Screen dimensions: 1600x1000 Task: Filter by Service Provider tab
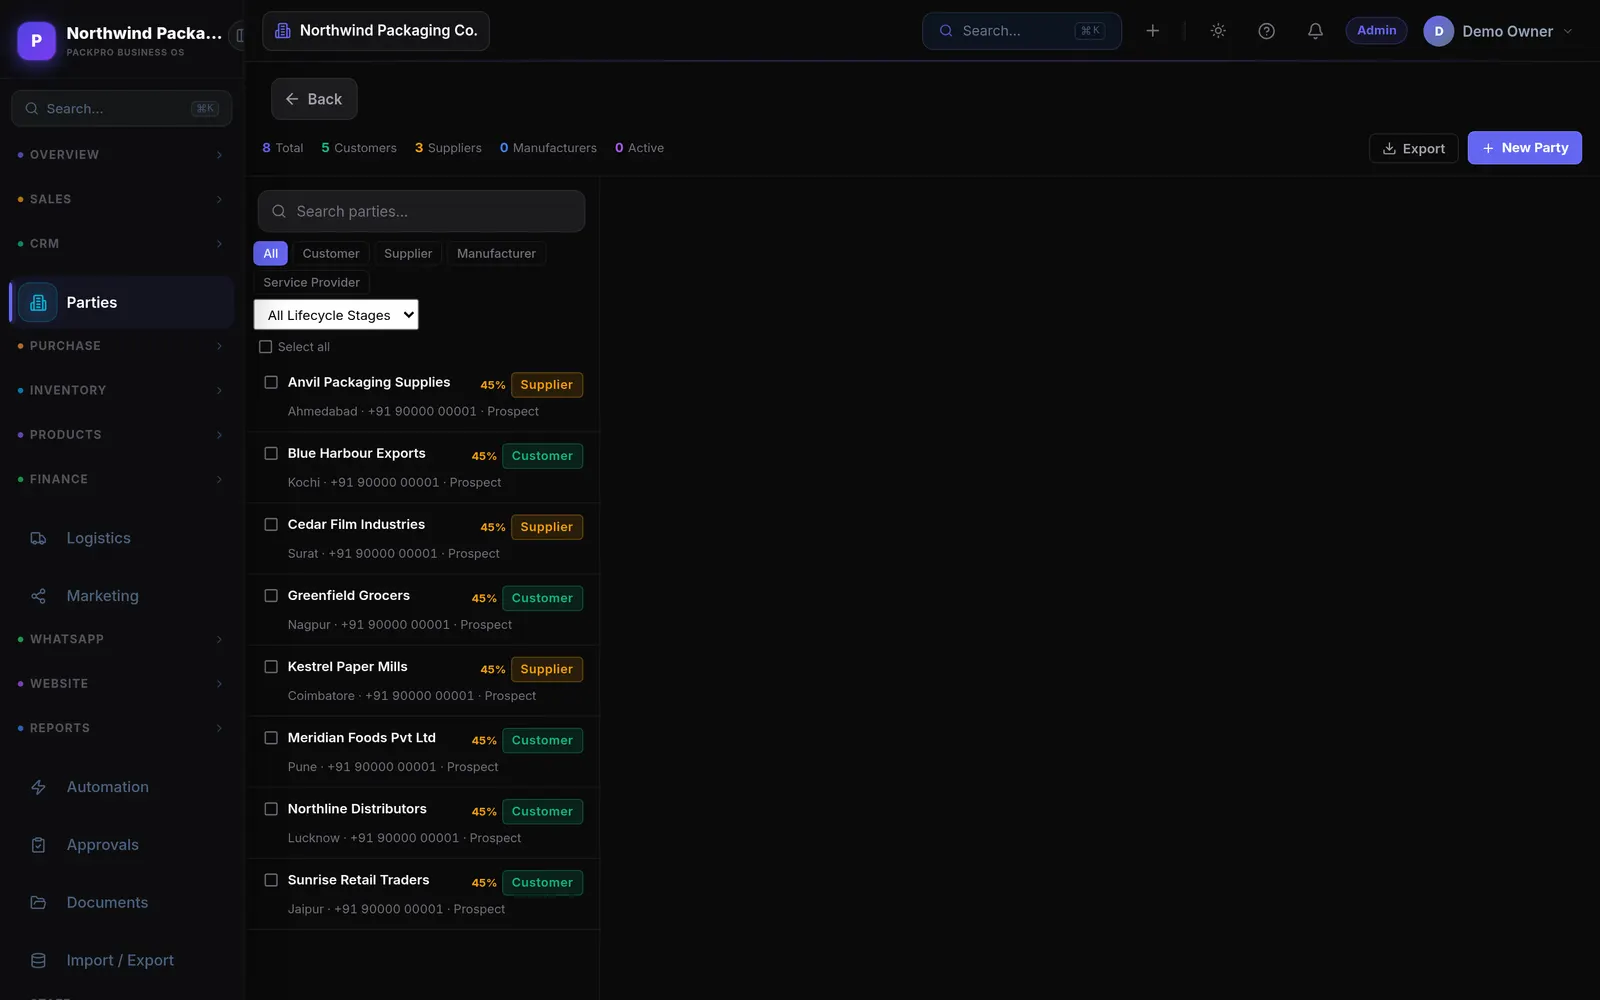(x=311, y=282)
